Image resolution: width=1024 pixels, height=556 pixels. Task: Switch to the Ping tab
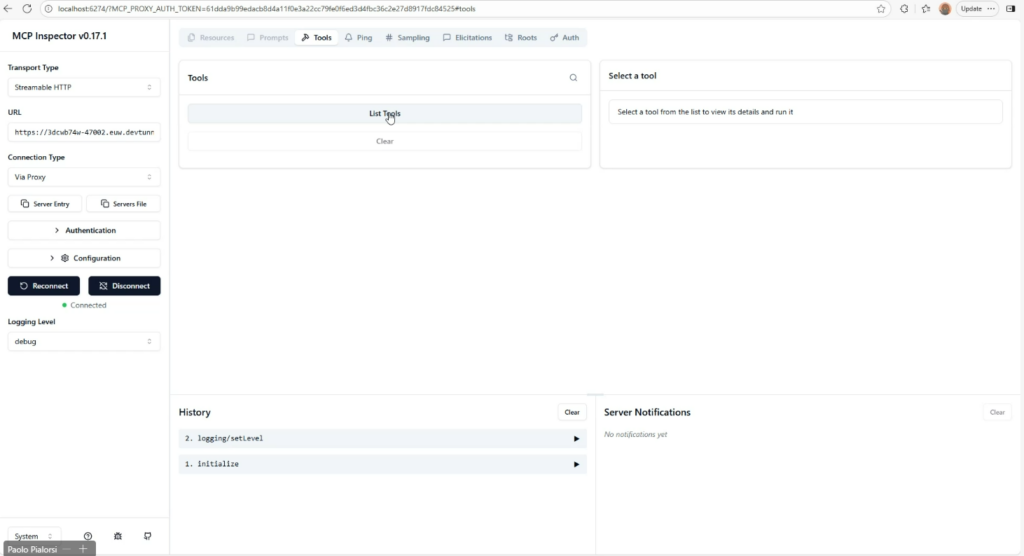(357, 38)
